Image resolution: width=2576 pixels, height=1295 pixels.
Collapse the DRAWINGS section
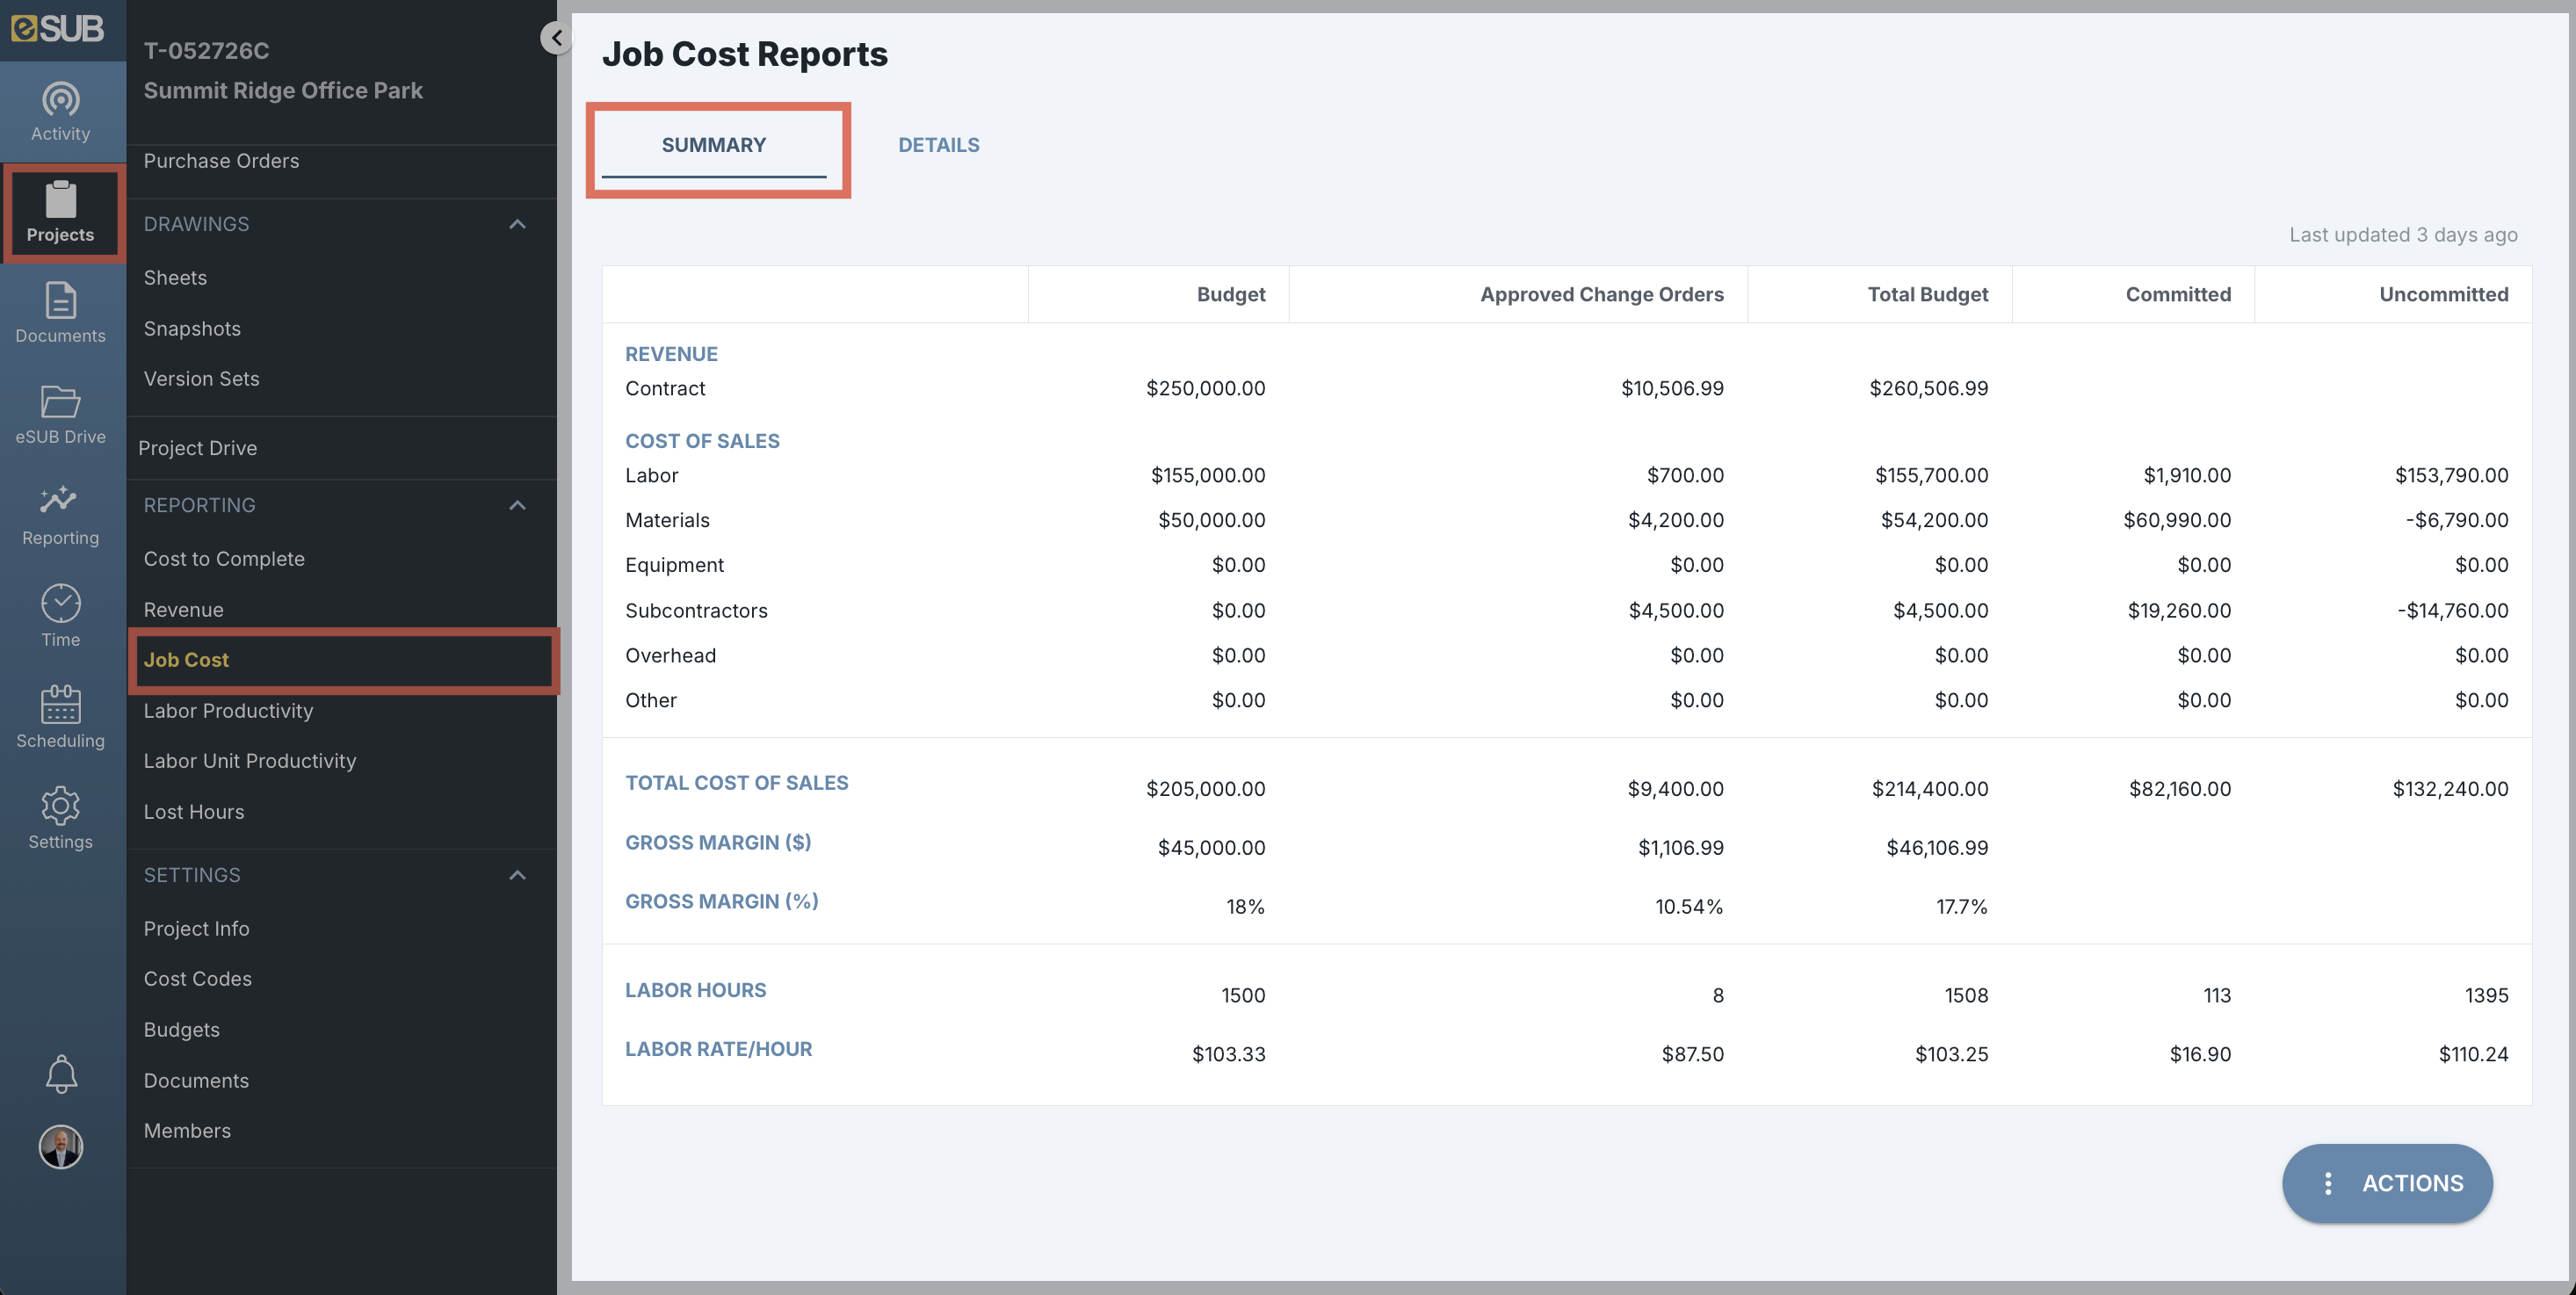(517, 224)
